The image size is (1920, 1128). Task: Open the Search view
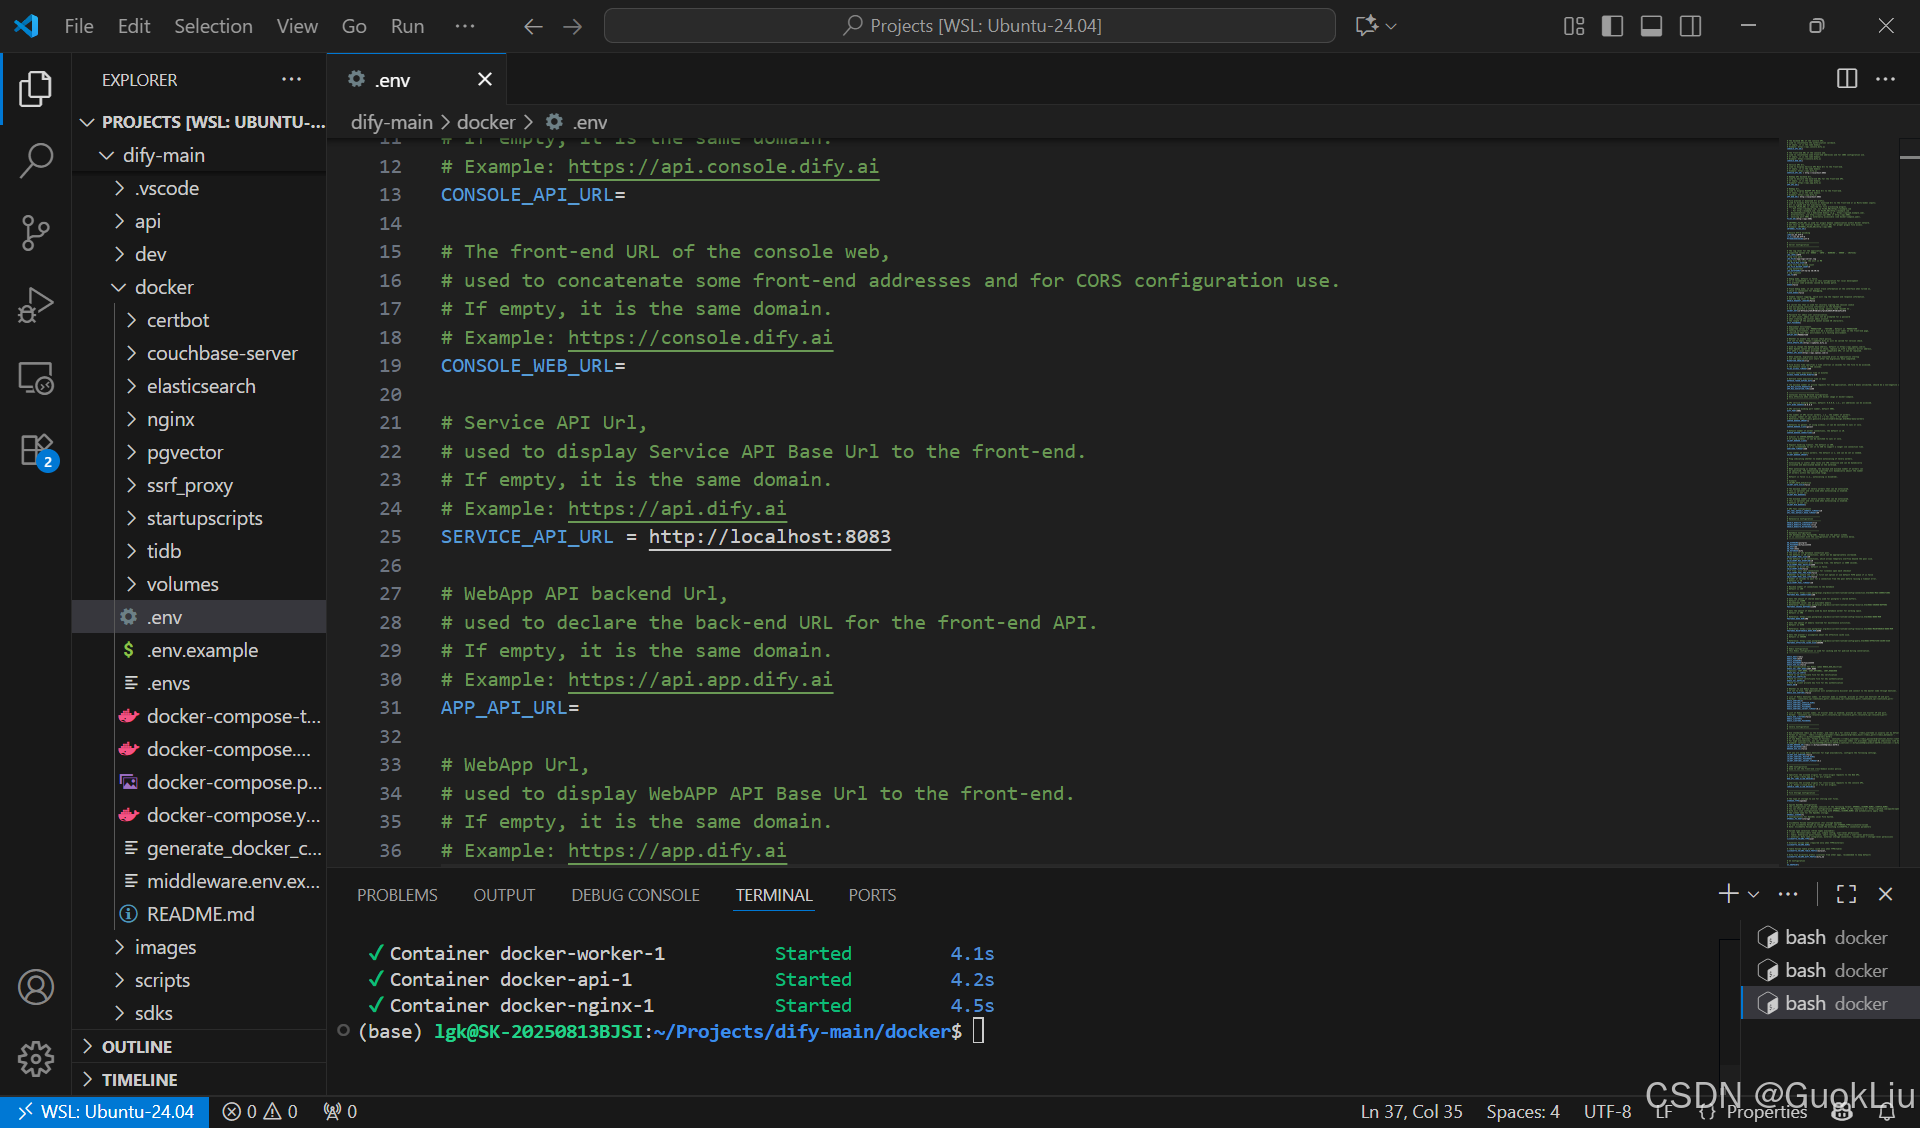36,160
